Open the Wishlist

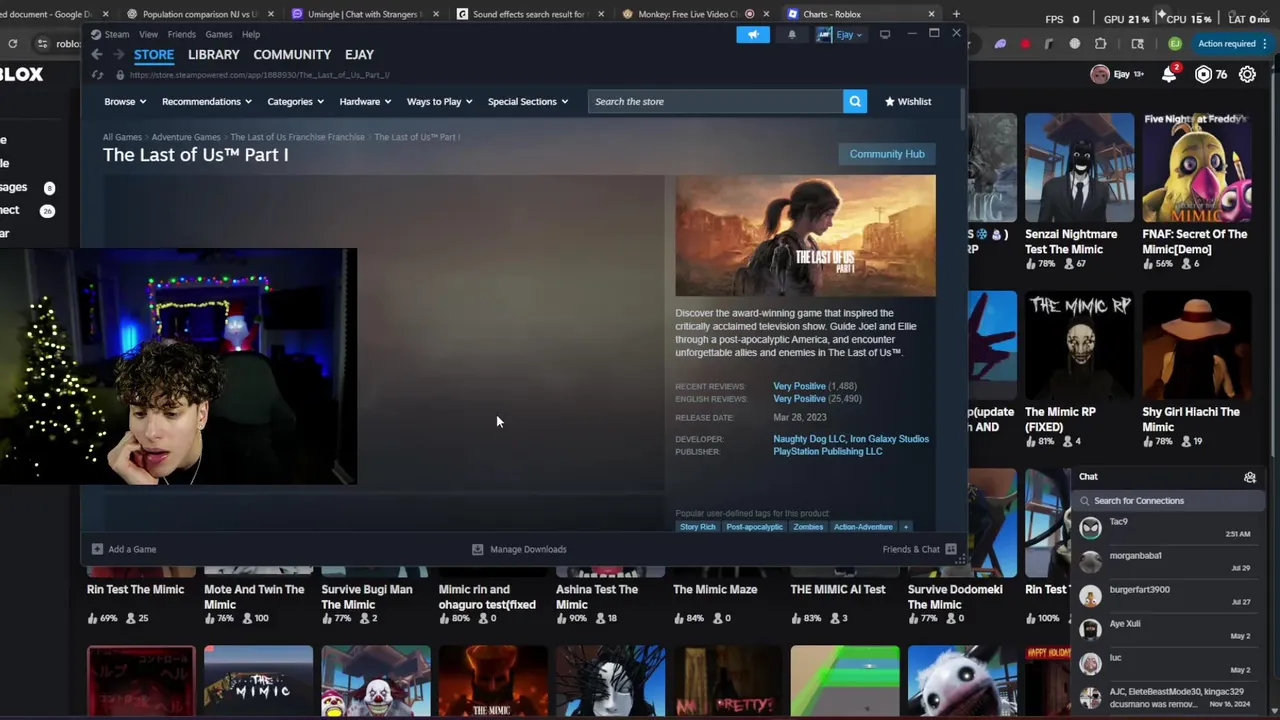click(907, 101)
